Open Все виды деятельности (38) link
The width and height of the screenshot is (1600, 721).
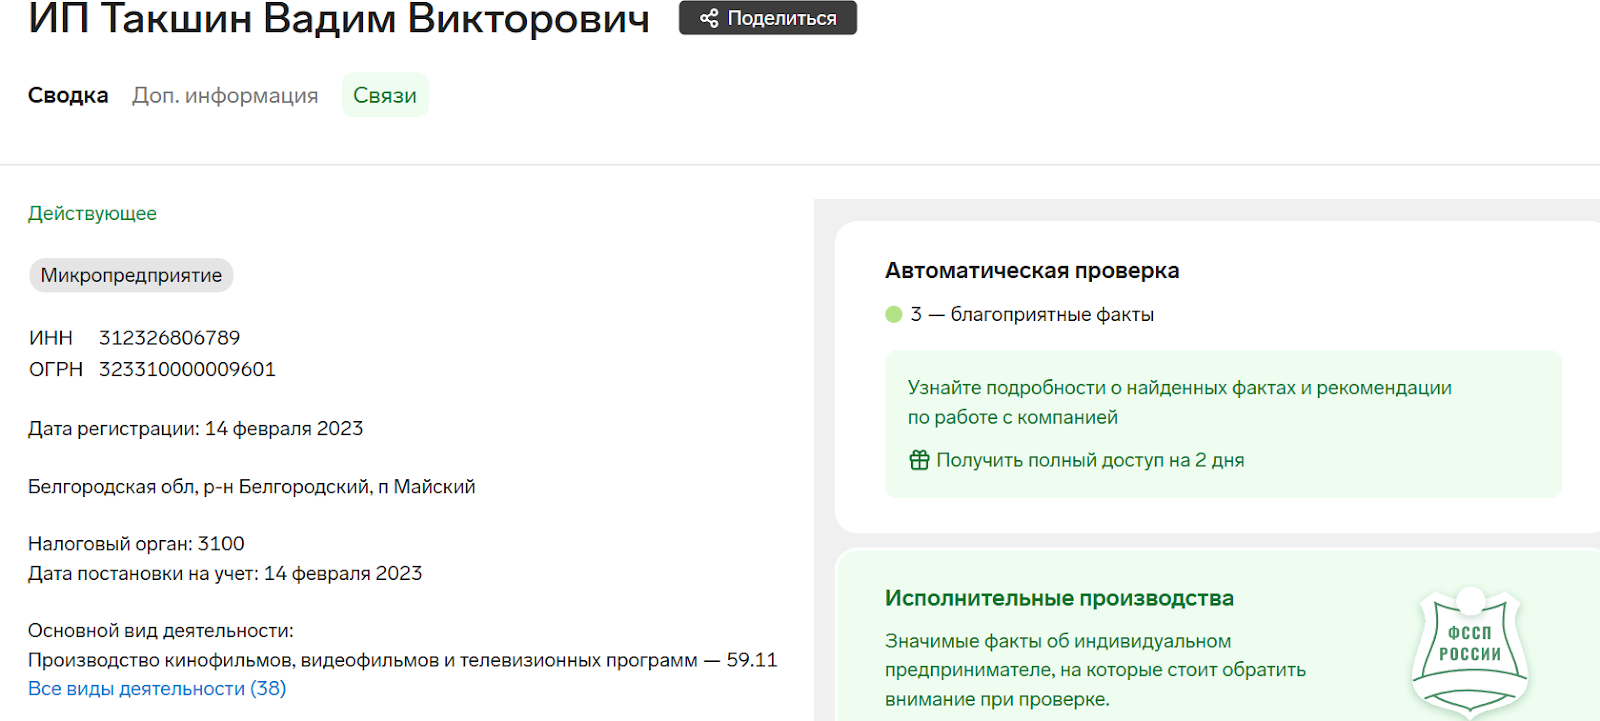(x=157, y=689)
